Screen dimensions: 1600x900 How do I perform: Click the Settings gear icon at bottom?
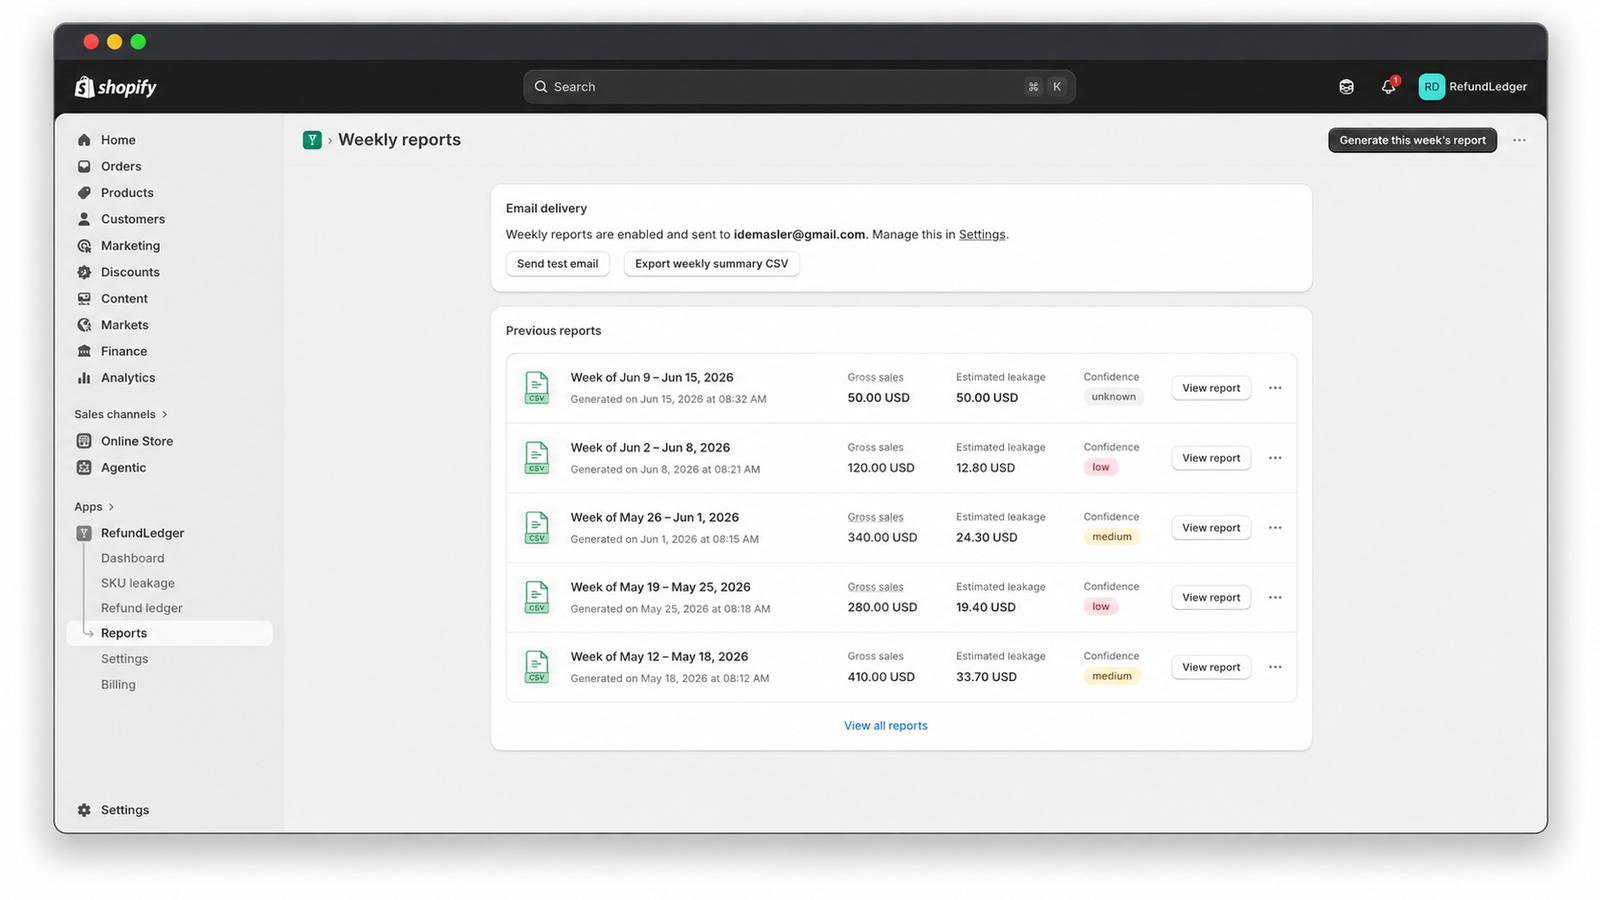(84, 810)
